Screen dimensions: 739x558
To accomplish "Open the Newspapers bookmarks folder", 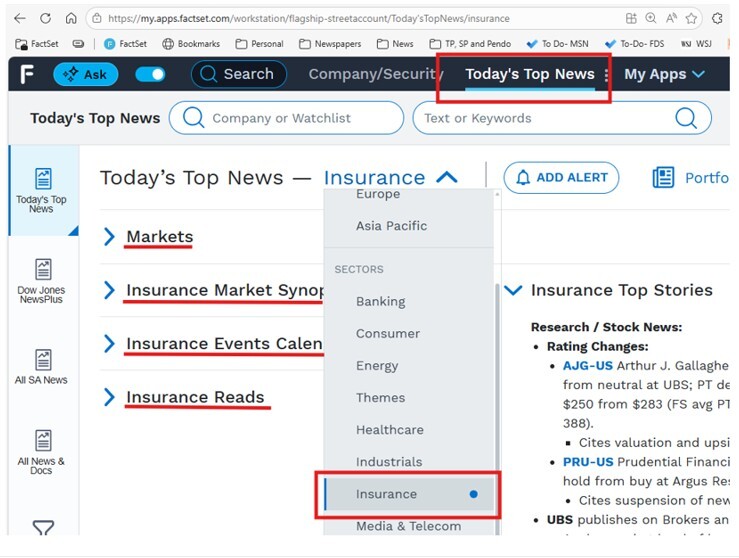I will tap(330, 44).
